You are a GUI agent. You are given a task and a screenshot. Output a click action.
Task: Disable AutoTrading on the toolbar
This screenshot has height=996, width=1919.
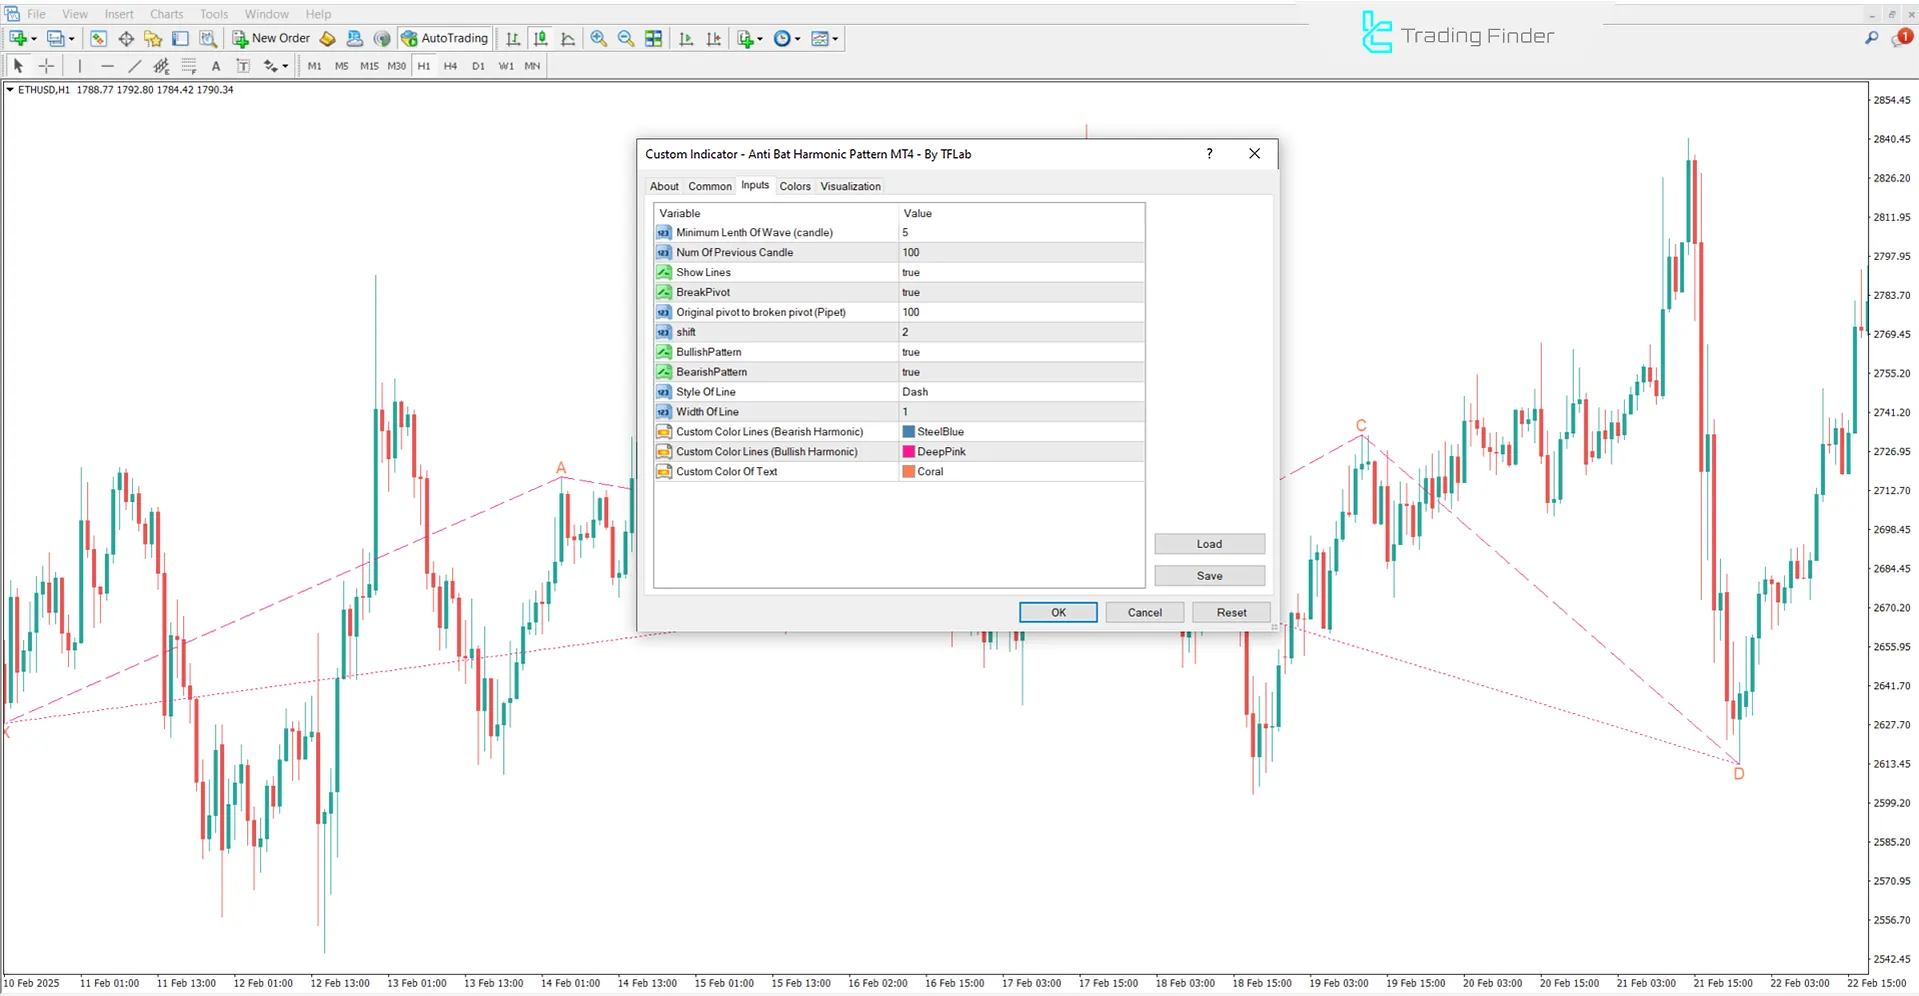444,38
